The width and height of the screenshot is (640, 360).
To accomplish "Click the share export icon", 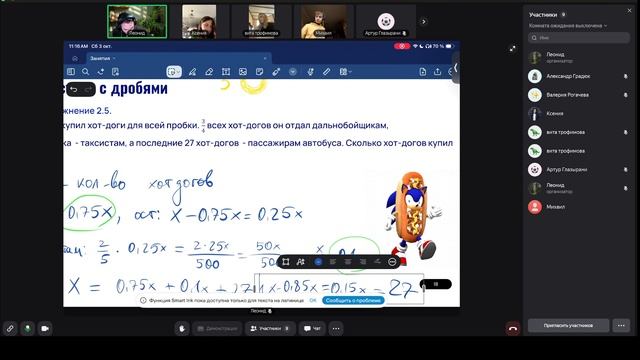I will coord(438,72).
